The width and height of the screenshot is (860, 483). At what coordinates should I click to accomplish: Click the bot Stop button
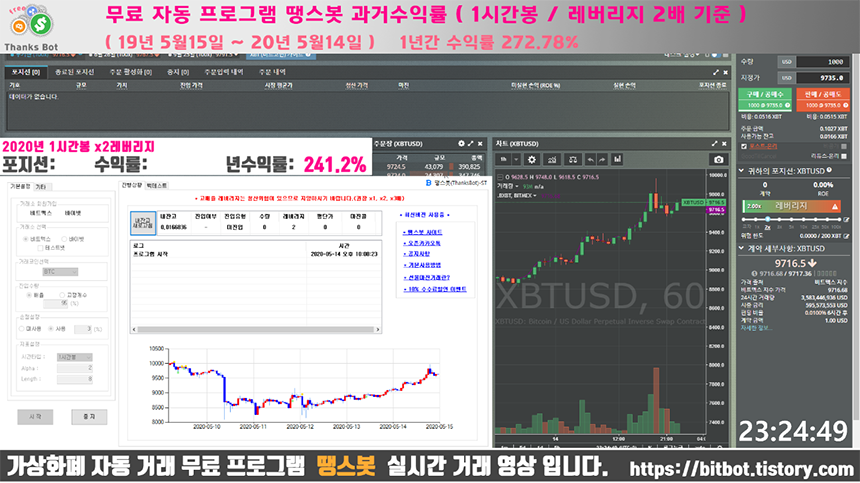(x=89, y=417)
